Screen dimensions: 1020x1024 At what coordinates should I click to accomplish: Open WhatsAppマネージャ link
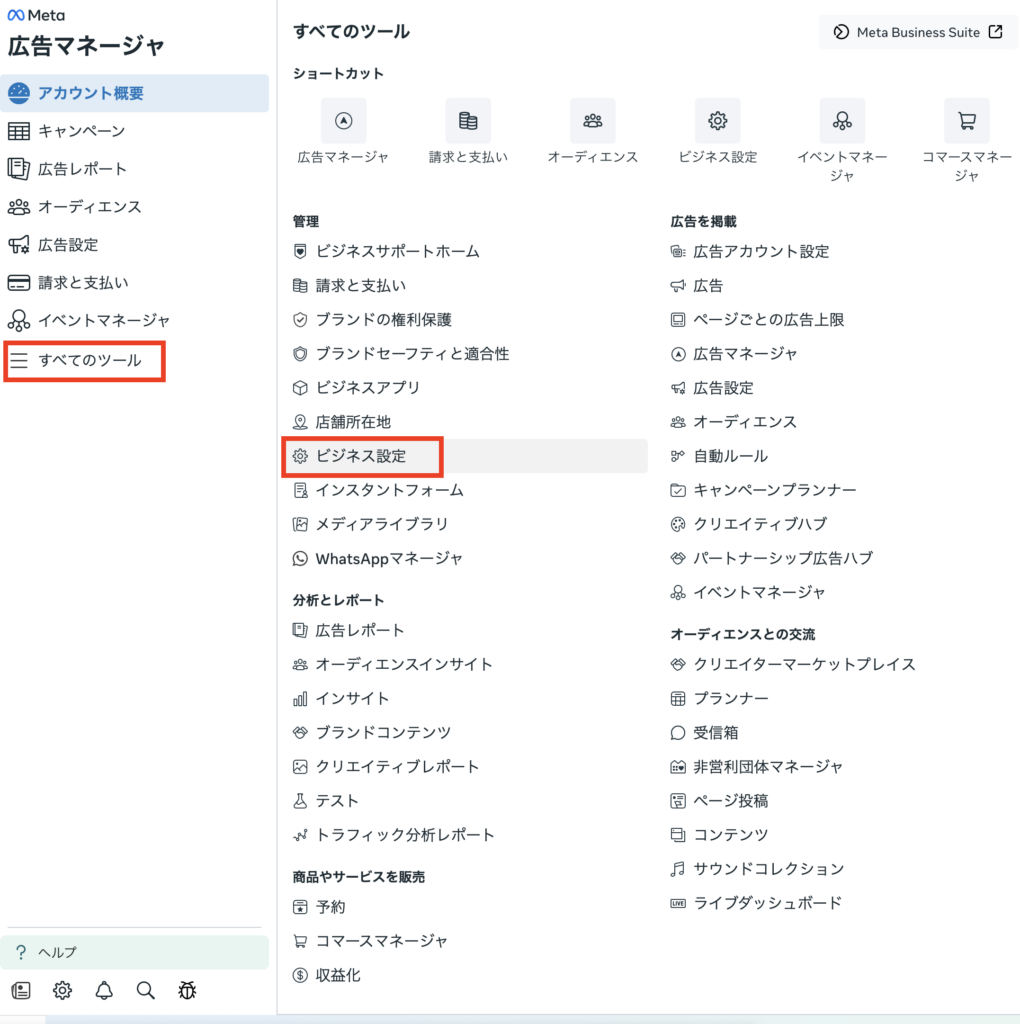coord(388,558)
